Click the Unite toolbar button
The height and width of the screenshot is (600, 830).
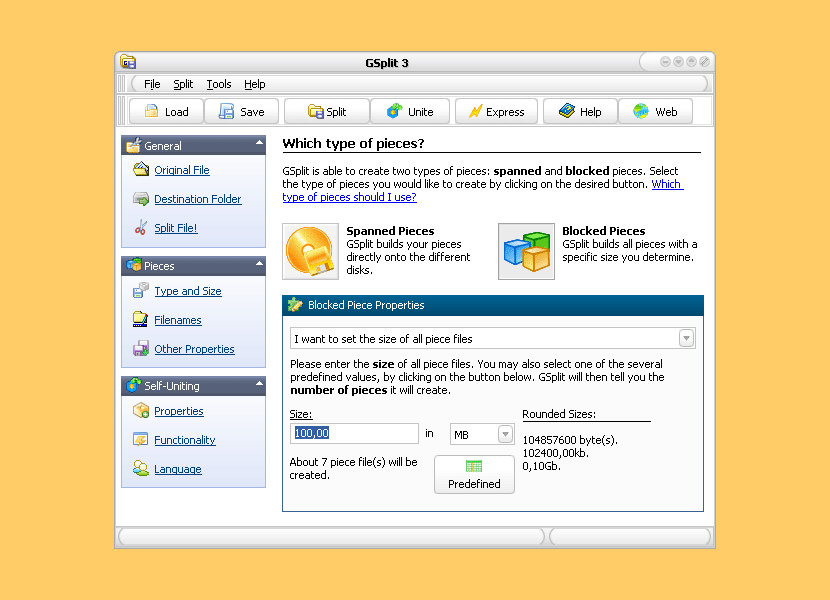410,111
